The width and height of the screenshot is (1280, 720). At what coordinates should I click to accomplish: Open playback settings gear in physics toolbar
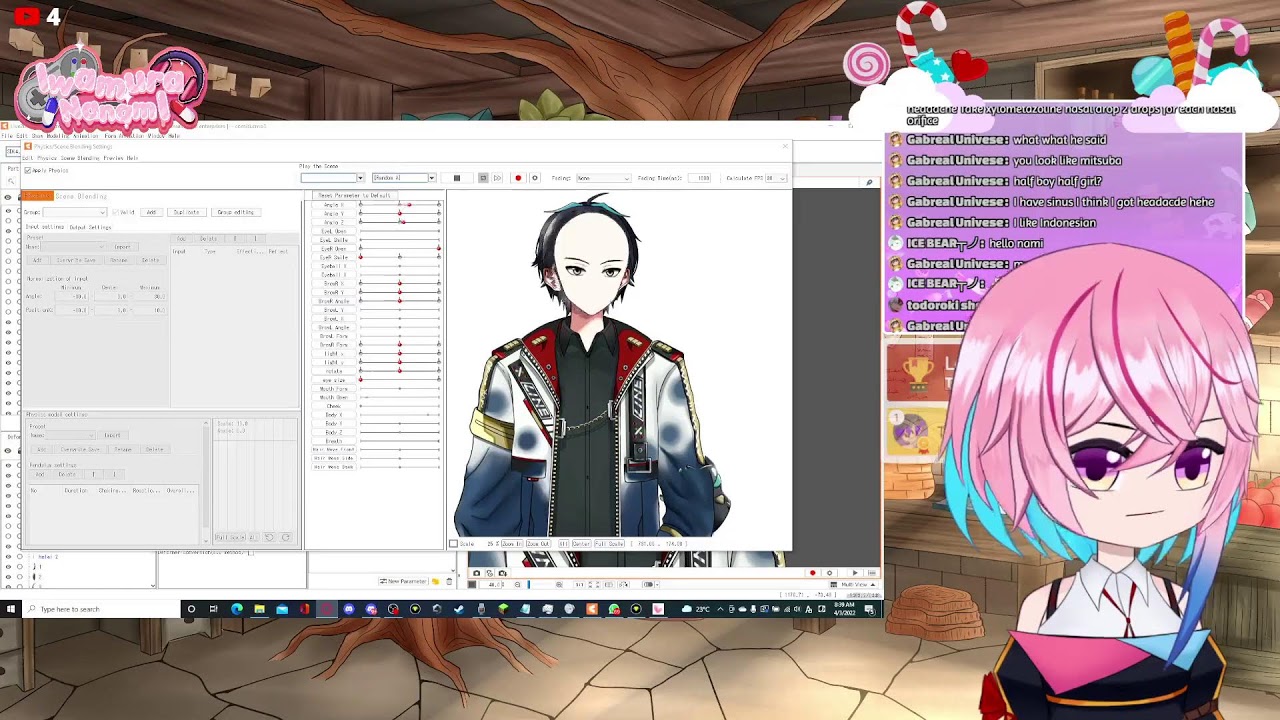[x=534, y=178]
